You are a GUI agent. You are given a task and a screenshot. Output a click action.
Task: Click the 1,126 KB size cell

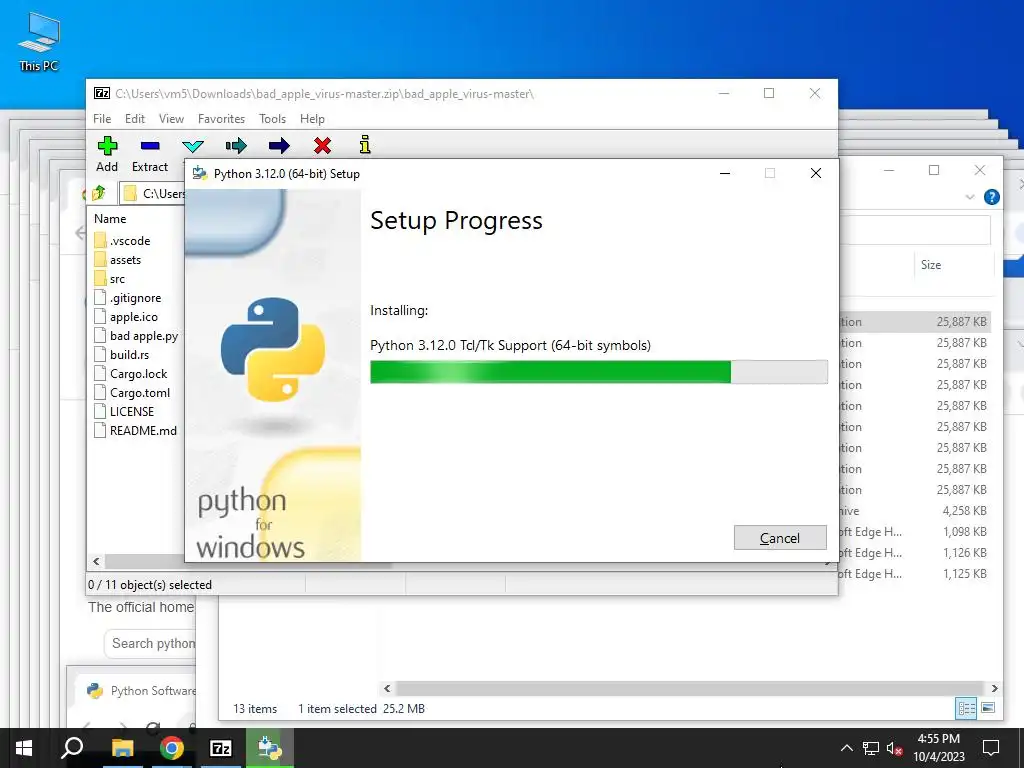964,552
